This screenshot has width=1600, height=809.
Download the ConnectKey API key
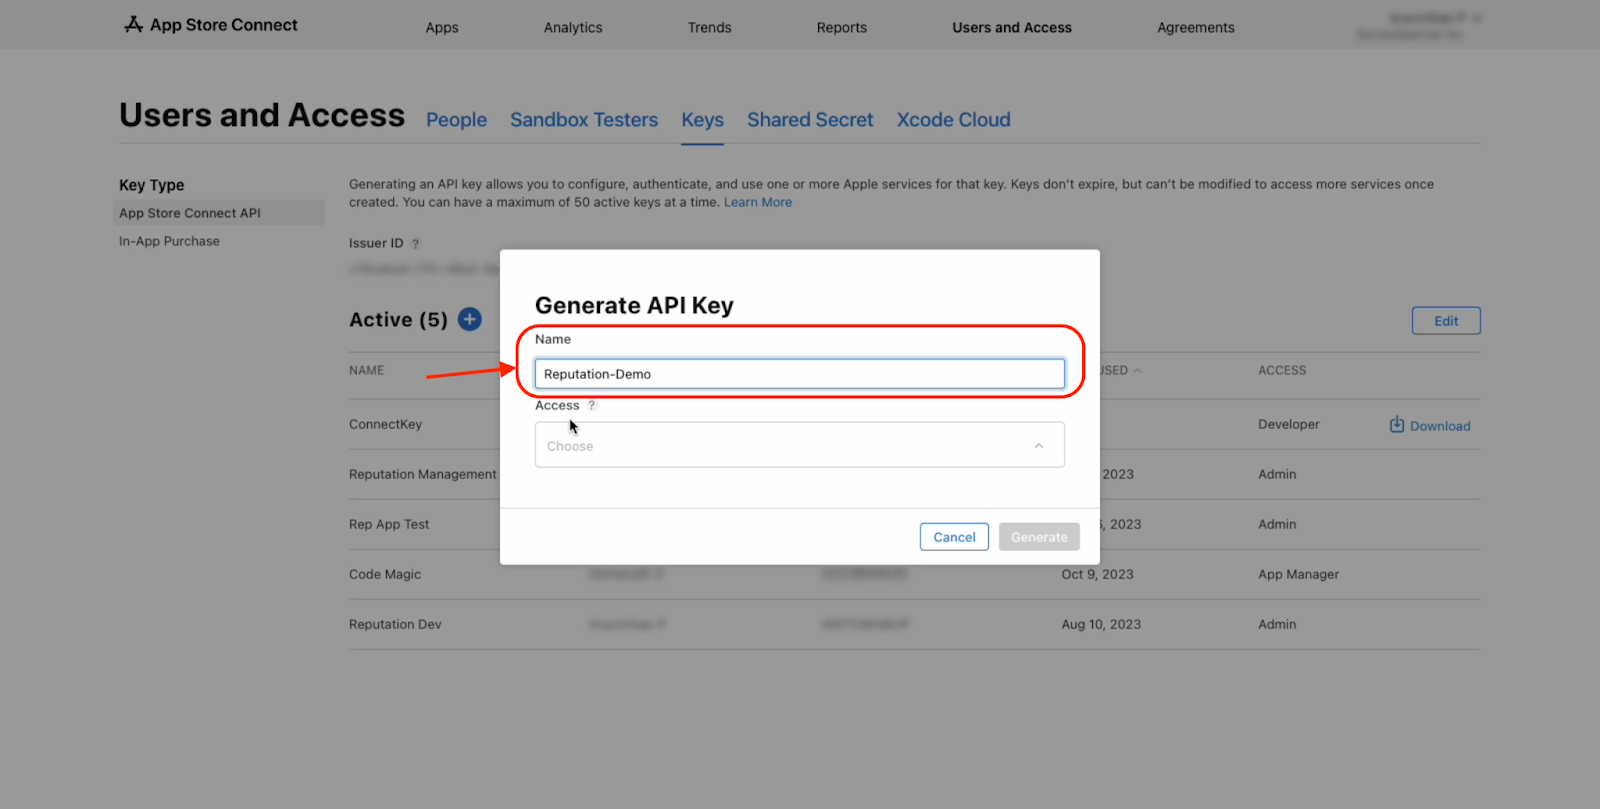click(x=1429, y=425)
